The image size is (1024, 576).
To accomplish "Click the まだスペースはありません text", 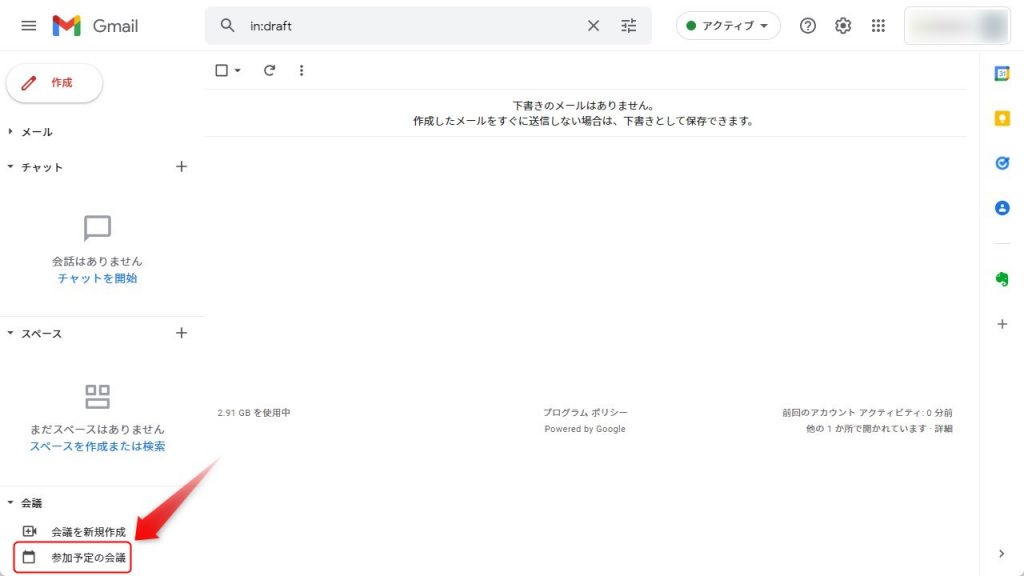I will (x=97, y=429).
